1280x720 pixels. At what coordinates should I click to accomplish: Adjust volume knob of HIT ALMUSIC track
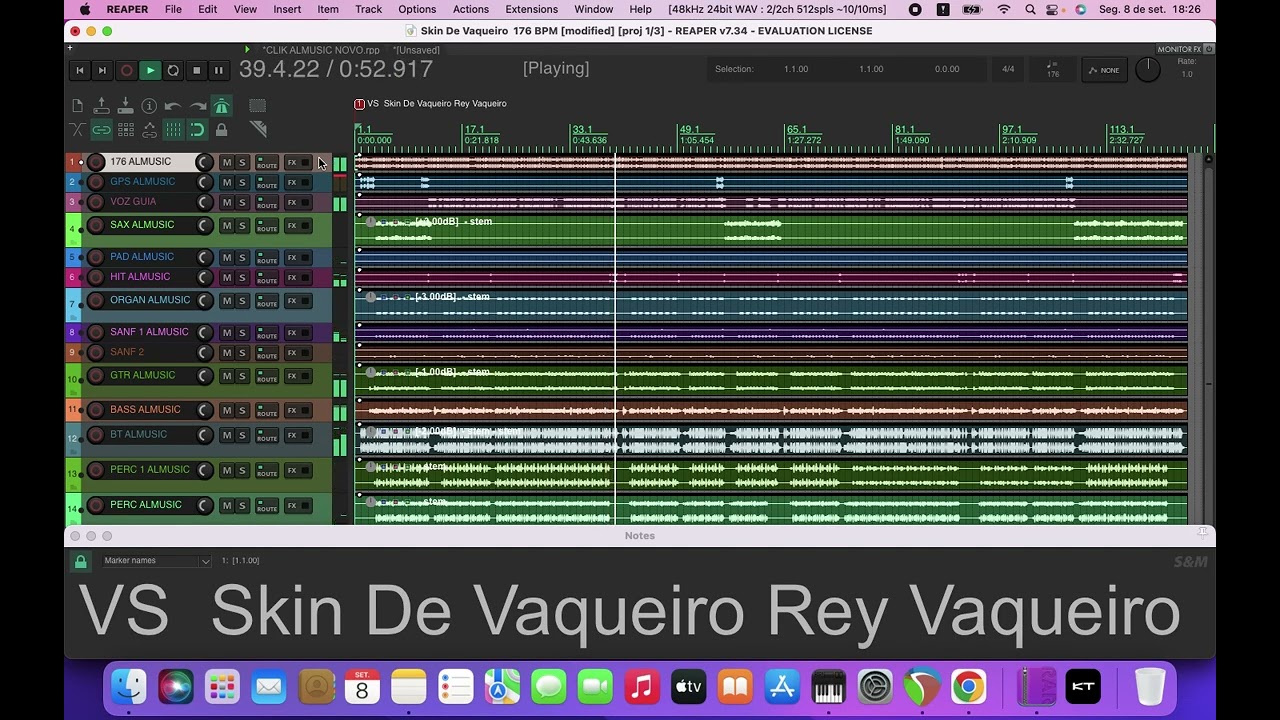pyautogui.click(x=204, y=277)
